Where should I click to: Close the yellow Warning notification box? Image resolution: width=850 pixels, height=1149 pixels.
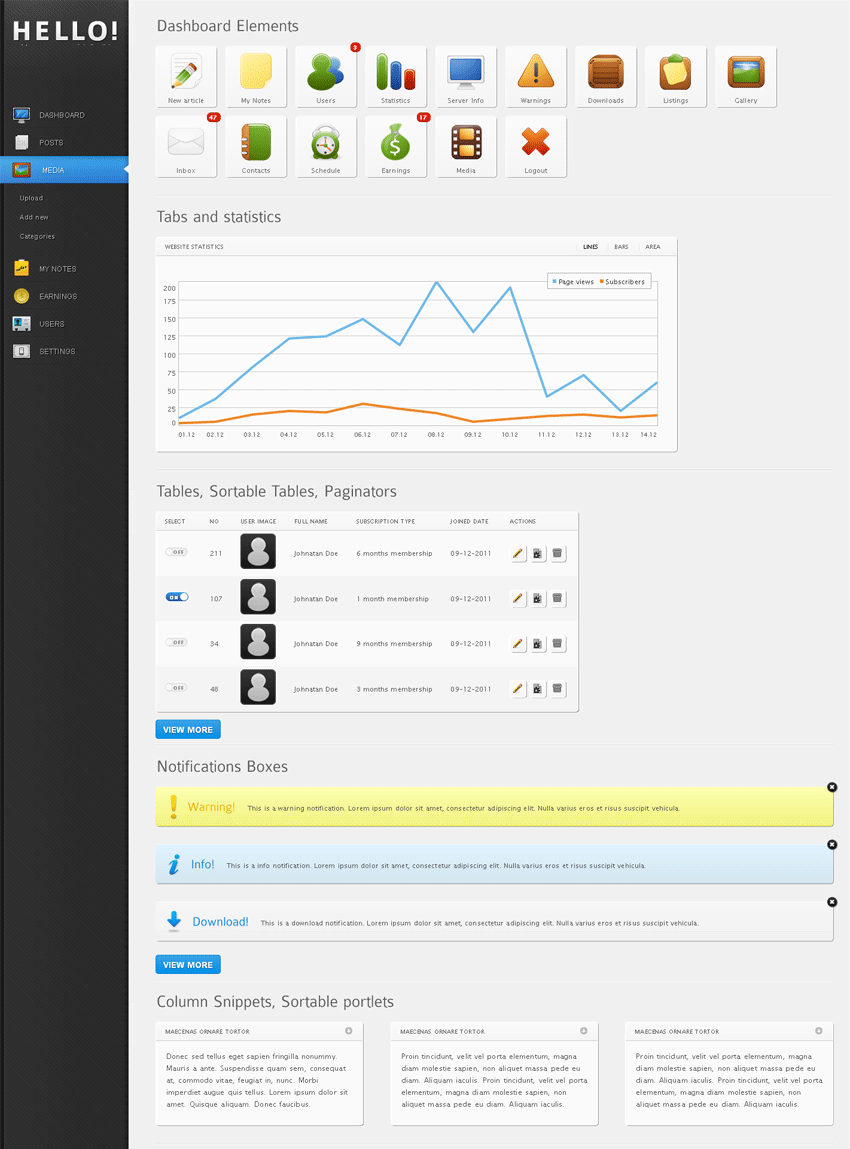(832, 788)
